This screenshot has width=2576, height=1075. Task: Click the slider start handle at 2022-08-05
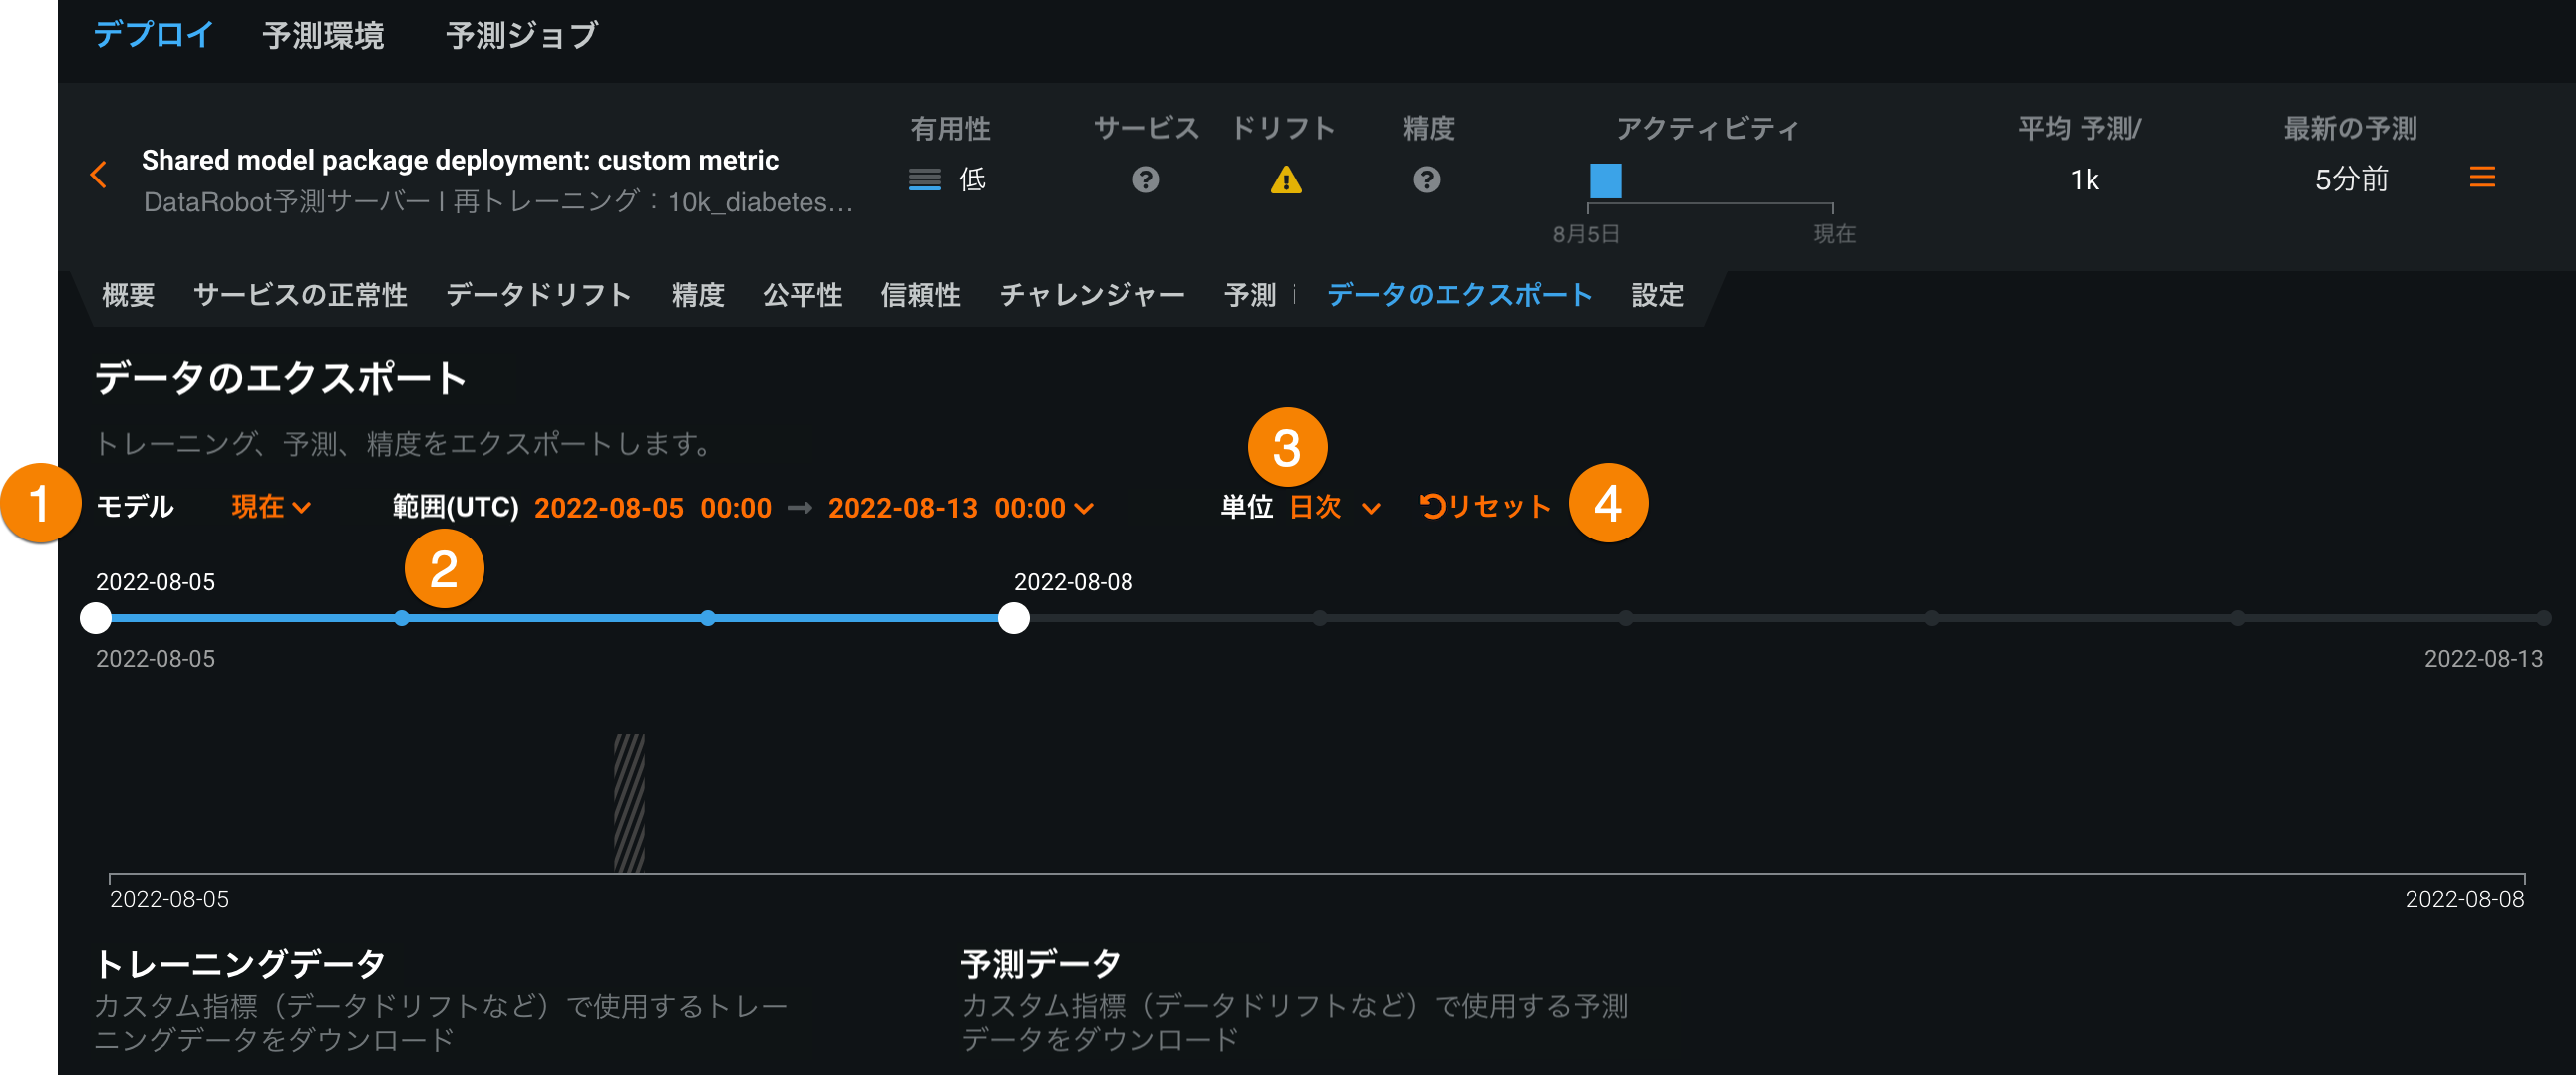[x=96, y=618]
